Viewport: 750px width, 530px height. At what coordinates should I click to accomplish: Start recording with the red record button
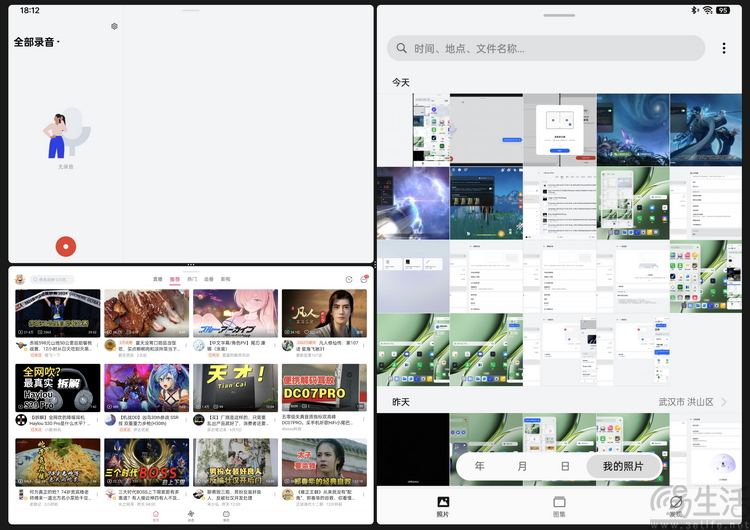click(66, 245)
